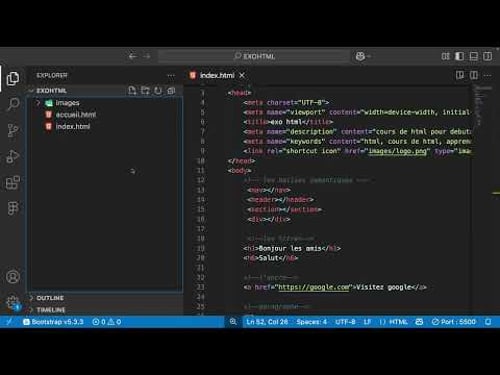Screen dimensions: 500x375
Task: Click Bootstrap v5.3.3 in status bar
Action: click(x=53, y=322)
